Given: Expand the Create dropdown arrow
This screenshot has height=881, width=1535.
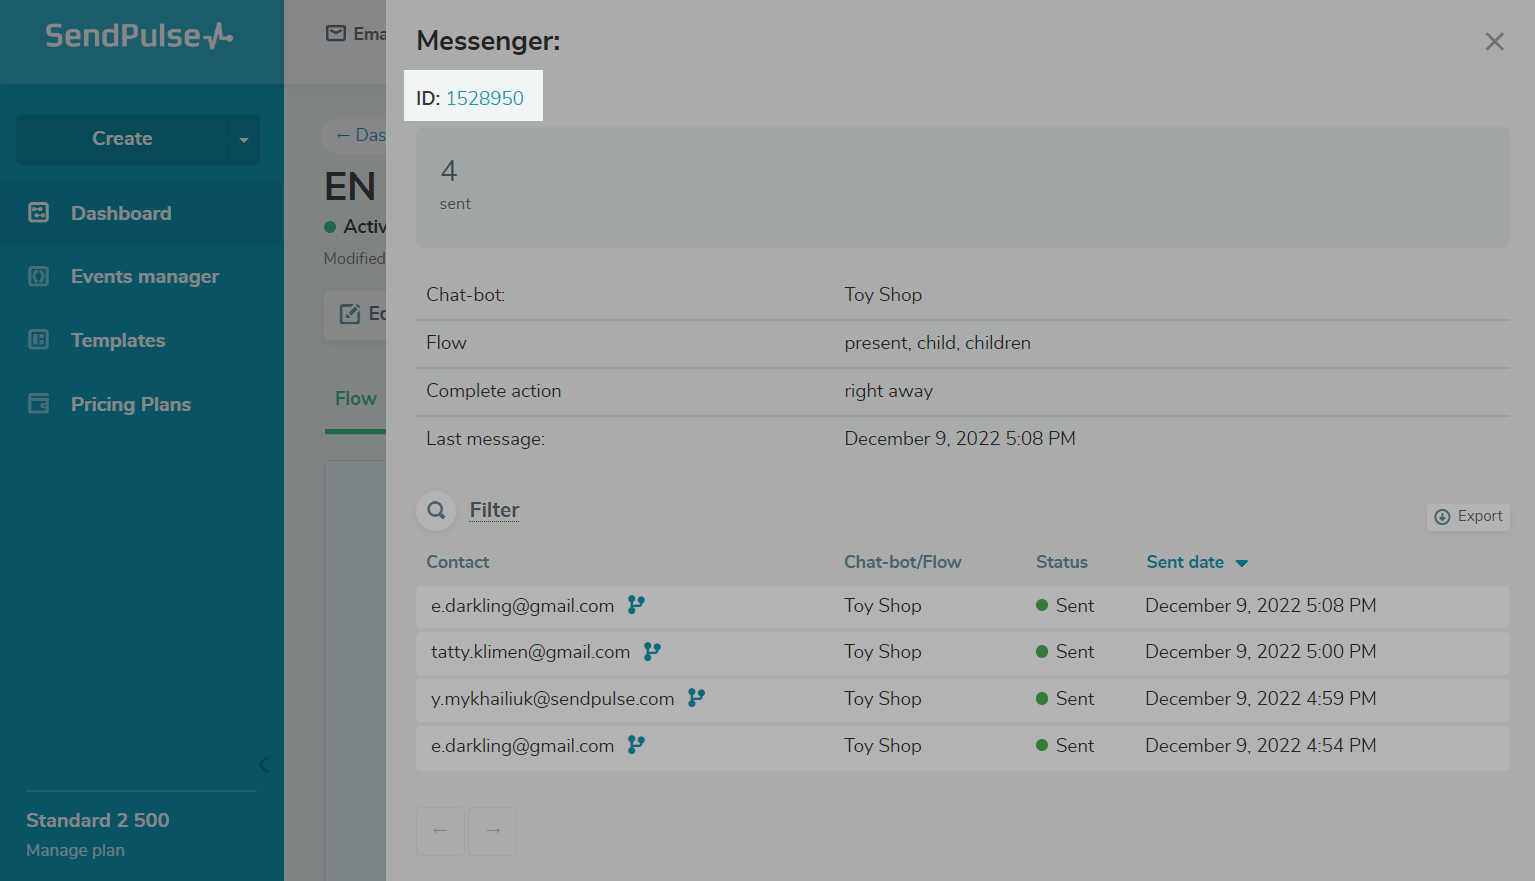Looking at the screenshot, I should coord(244,140).
